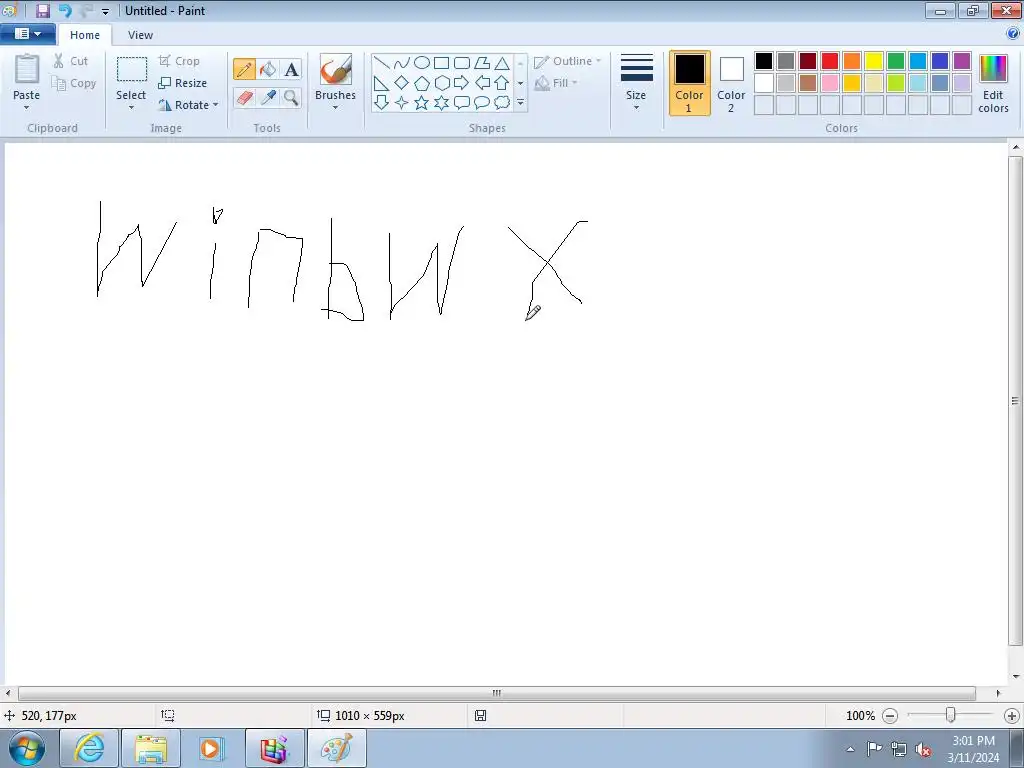Screen dimensions: 1024x768
Task: Pick the red color swatch
Action: click(x=830, y=61)
